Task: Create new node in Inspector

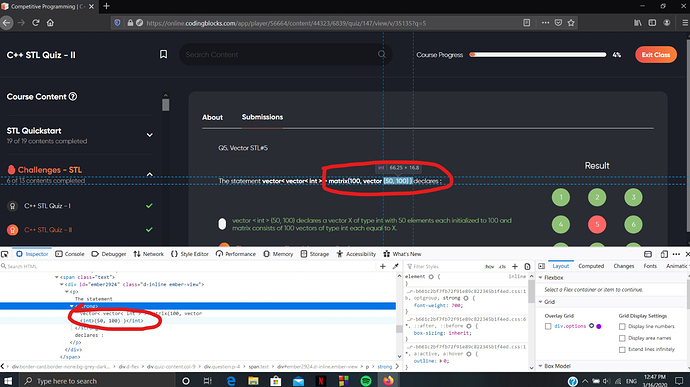Action: [383, 266]
